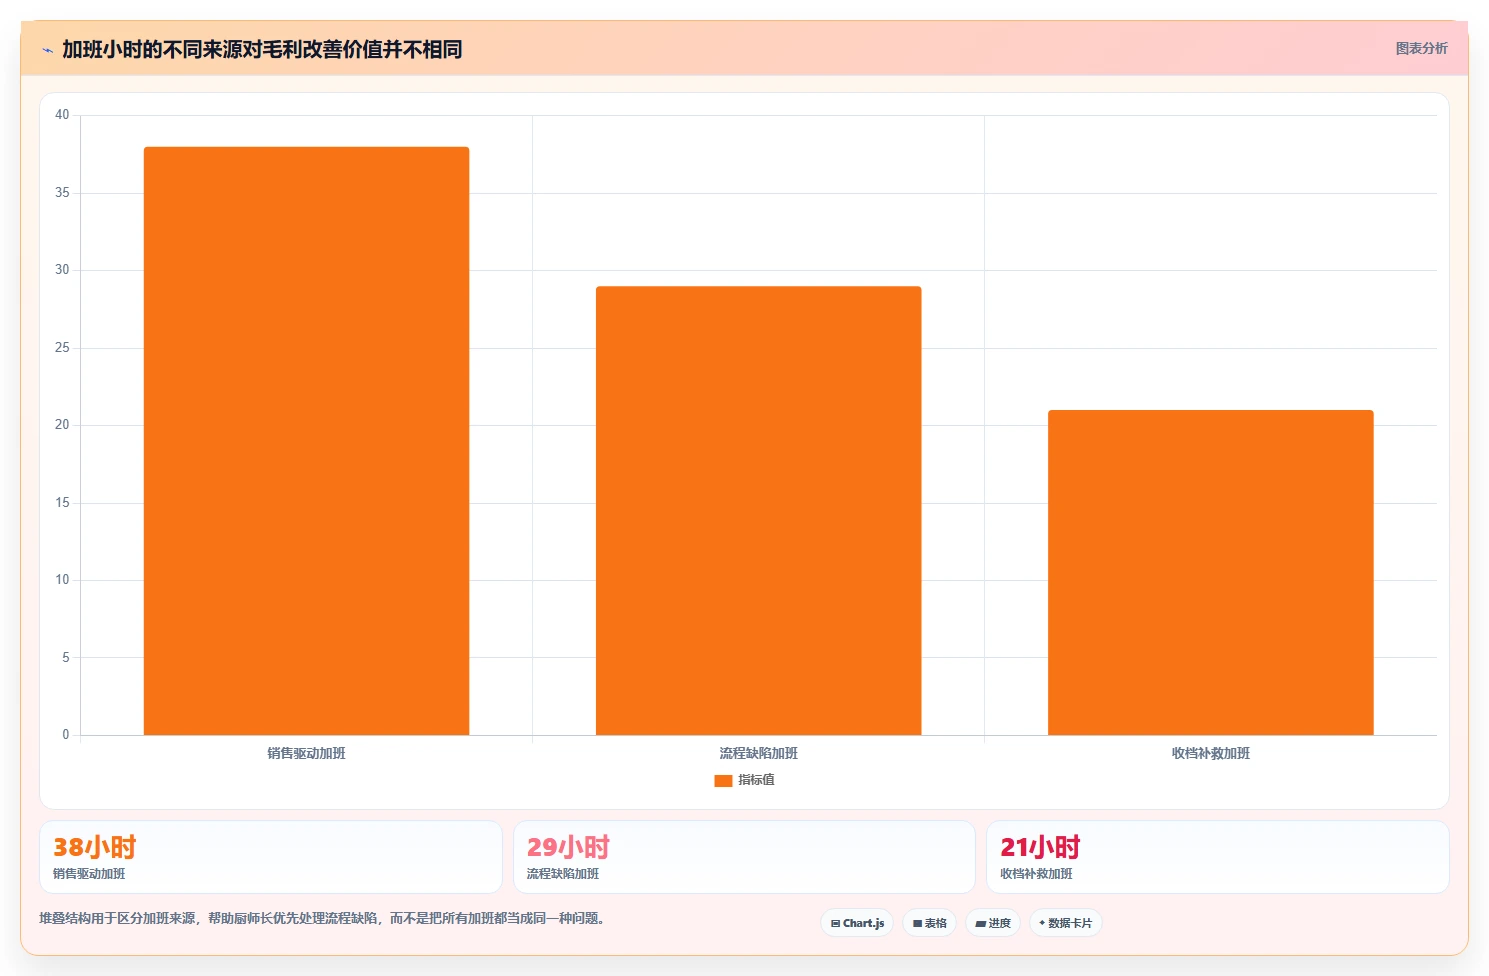This screenshot has width=1489, height=976.
Task: Click the y-axis value 15
Action: (x=62, y=503)
